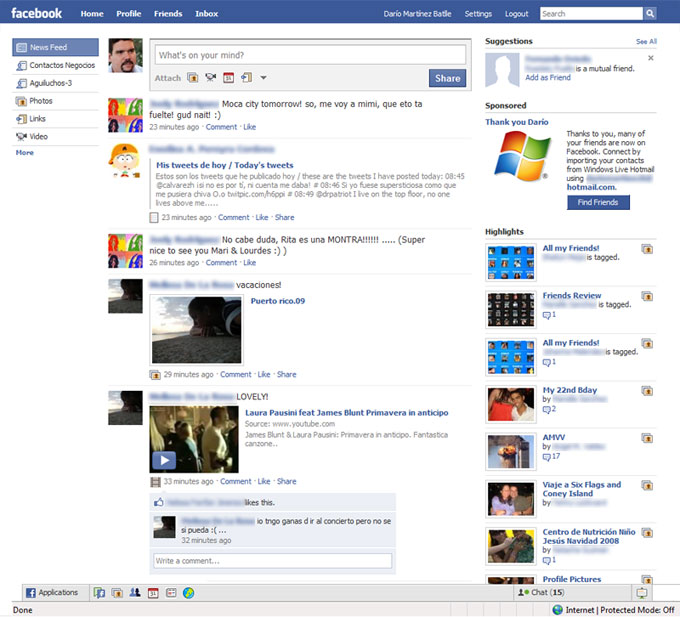Click the attach event calendar icon
The width and height of the screenshot is (680, 617).
click(228, 78)
